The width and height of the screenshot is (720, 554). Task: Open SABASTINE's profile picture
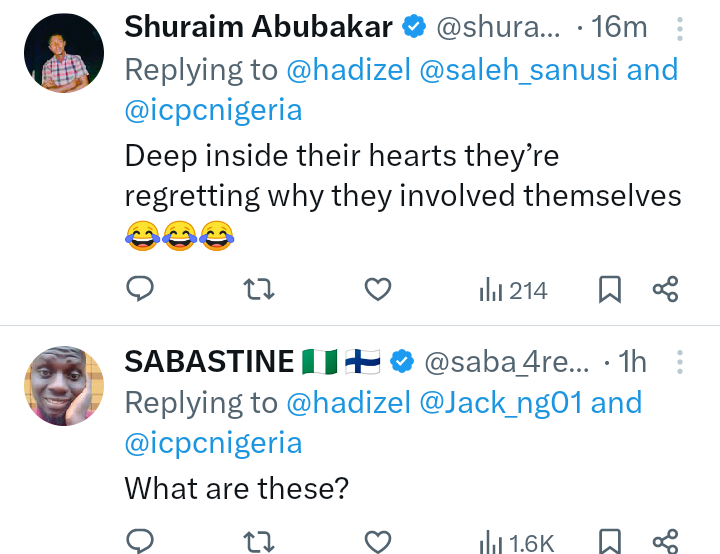pos(64,387)
